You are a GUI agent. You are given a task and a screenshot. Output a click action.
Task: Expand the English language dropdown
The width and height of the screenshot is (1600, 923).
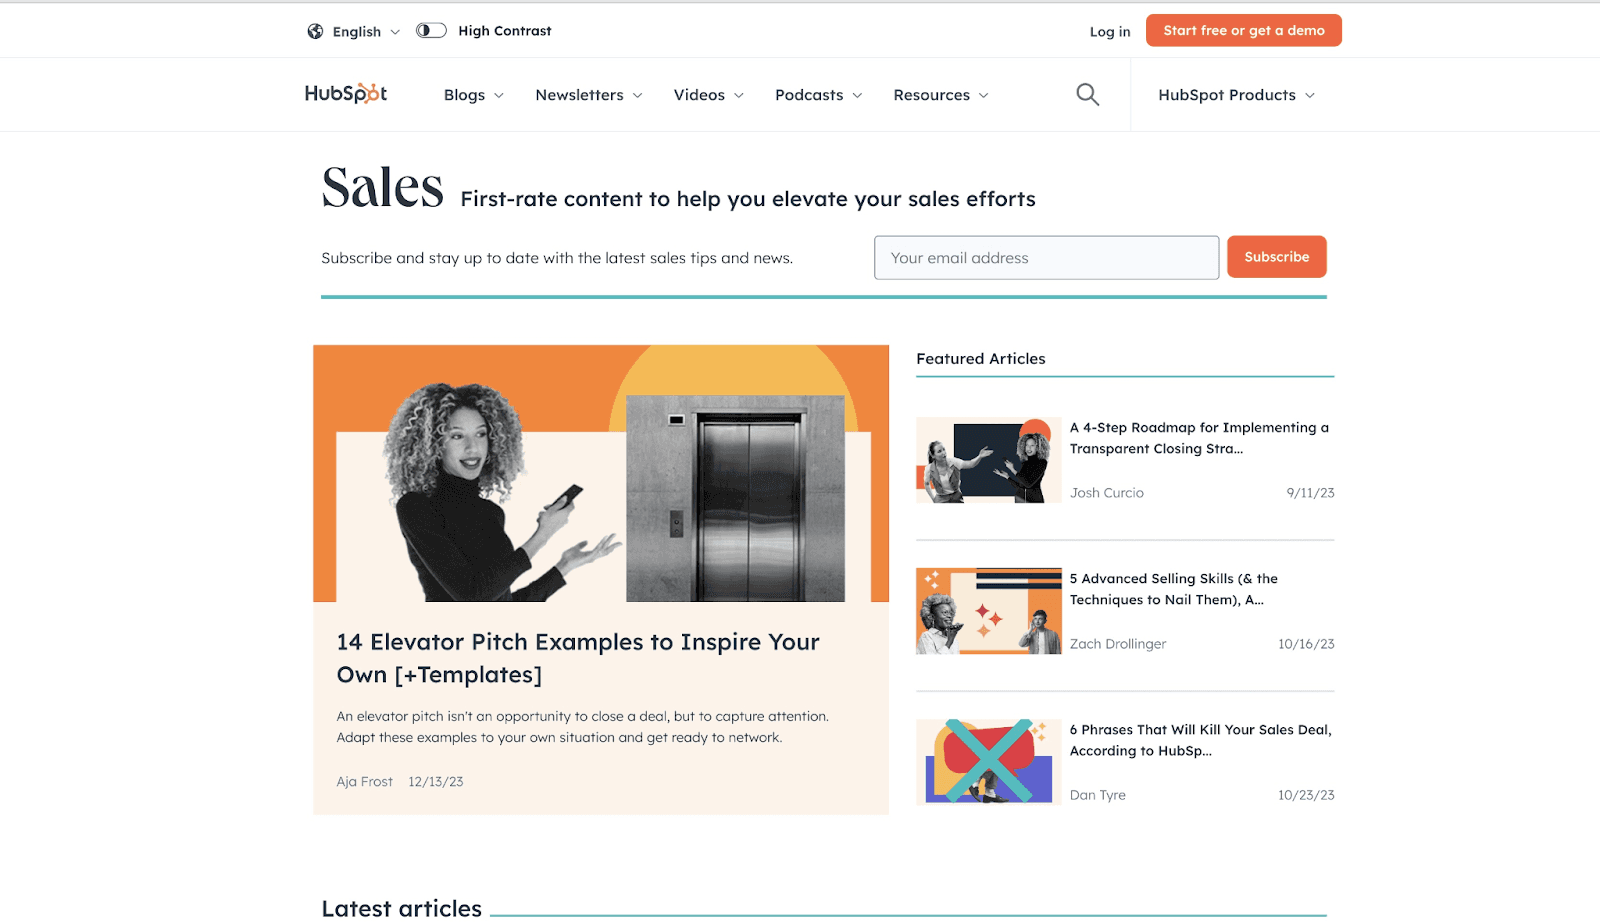(366, 32)
